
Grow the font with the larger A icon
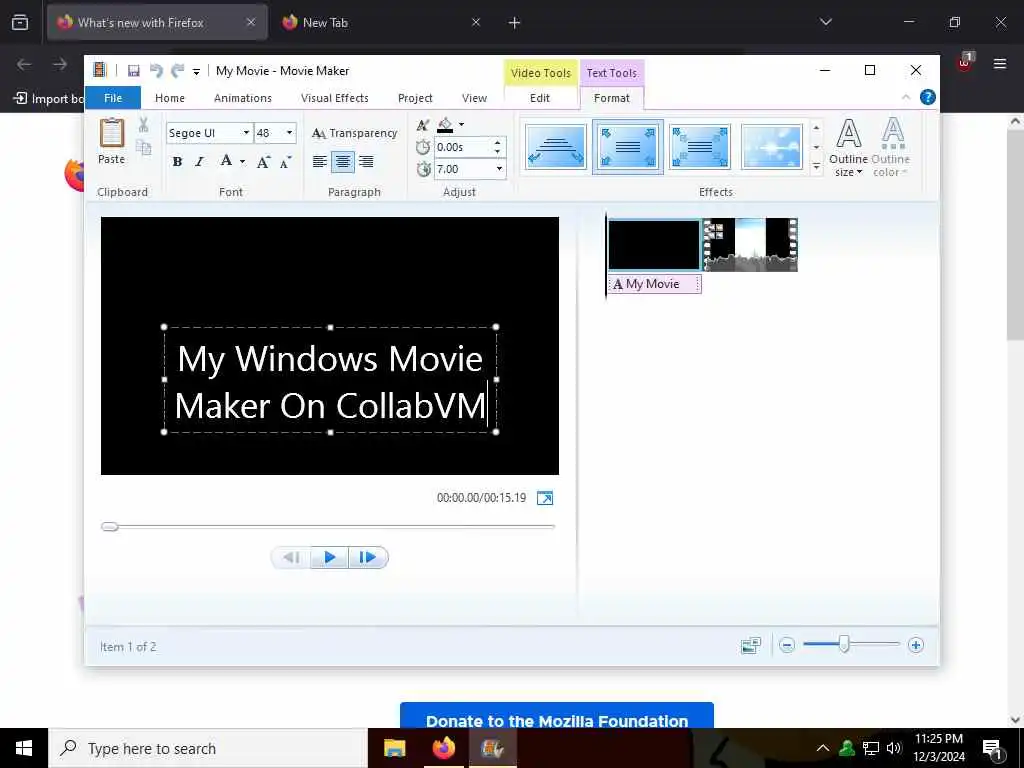point(263,162)
